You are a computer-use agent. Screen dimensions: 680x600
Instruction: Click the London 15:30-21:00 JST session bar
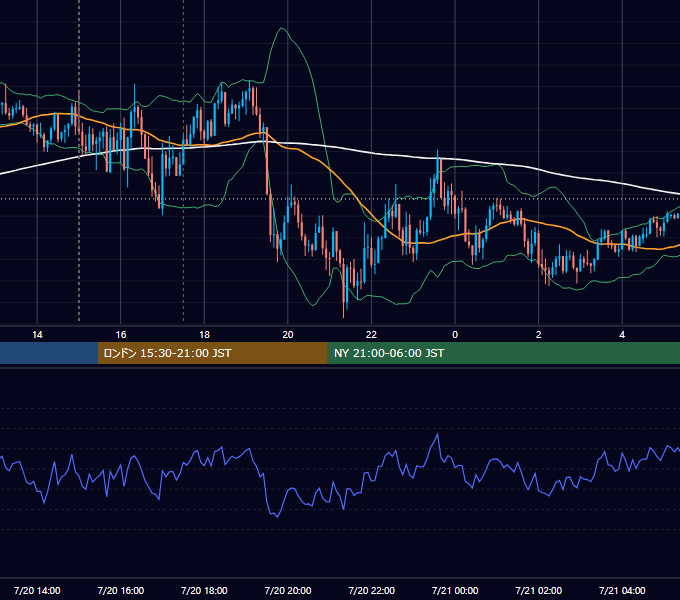click(212, 353)
